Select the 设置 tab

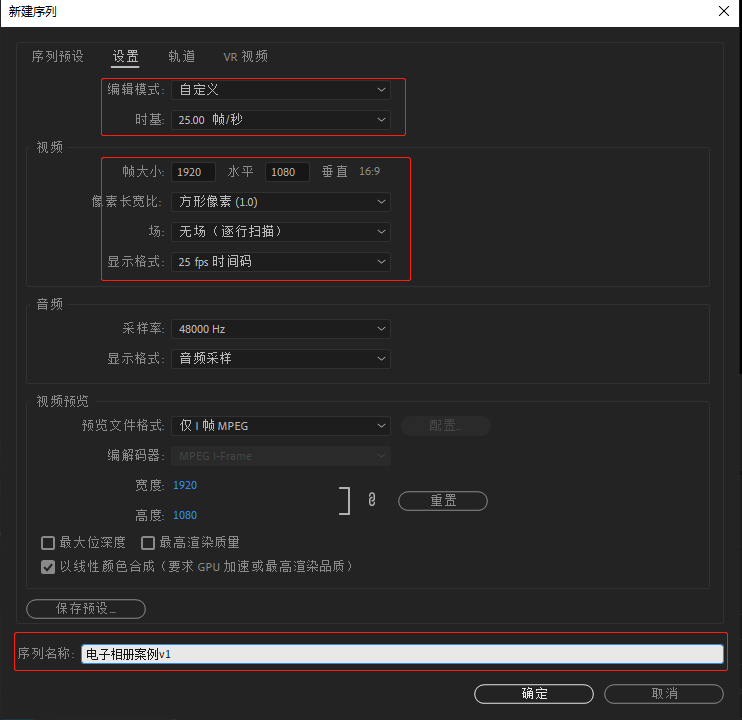125,56
